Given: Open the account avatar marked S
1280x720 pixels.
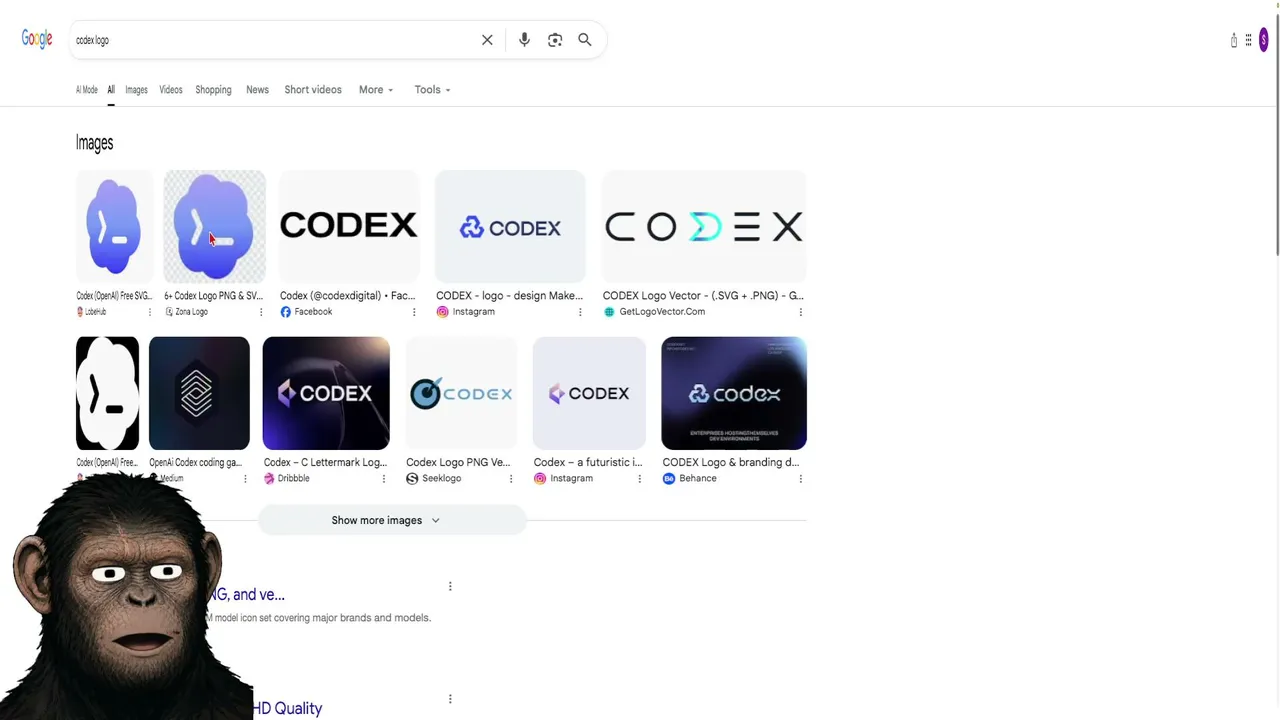Looking at the screenshot, I should [x=1264, y=40].
